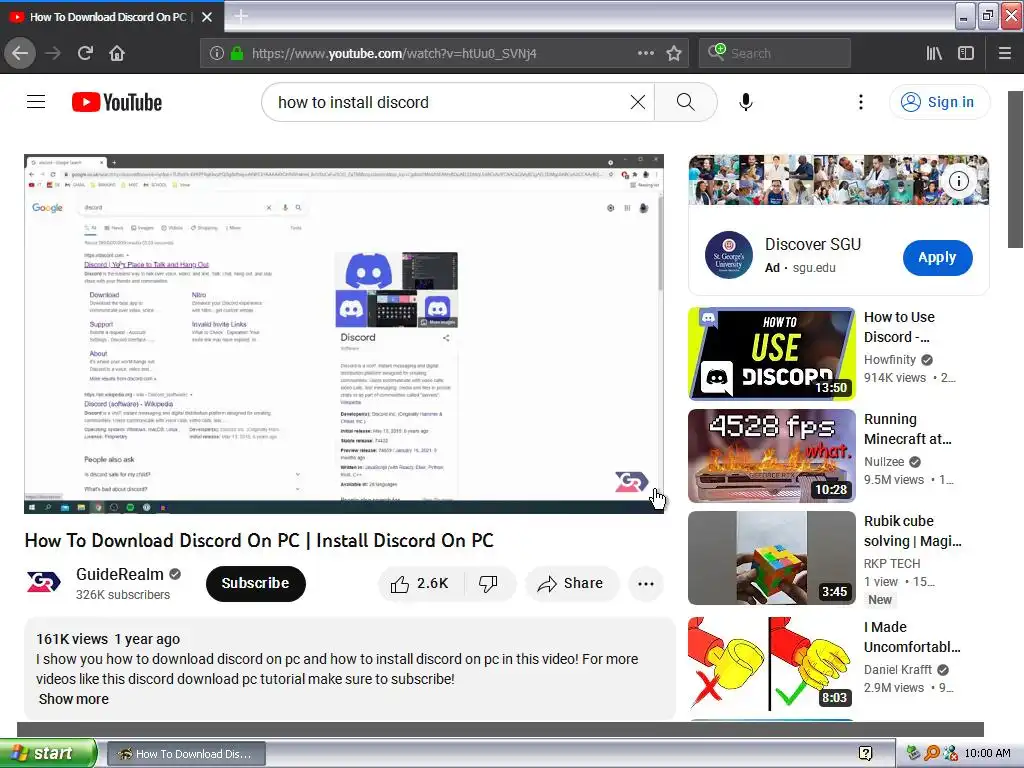Click the Daniel Krafft channel name
This screenshot has width=1024, height=768.
(898, 670)
